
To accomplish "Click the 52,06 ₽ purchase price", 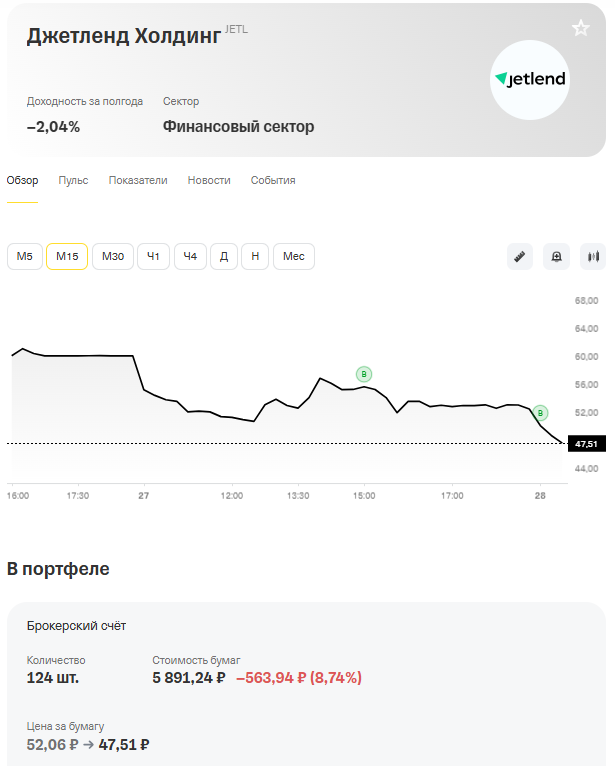I will [52, 745].
